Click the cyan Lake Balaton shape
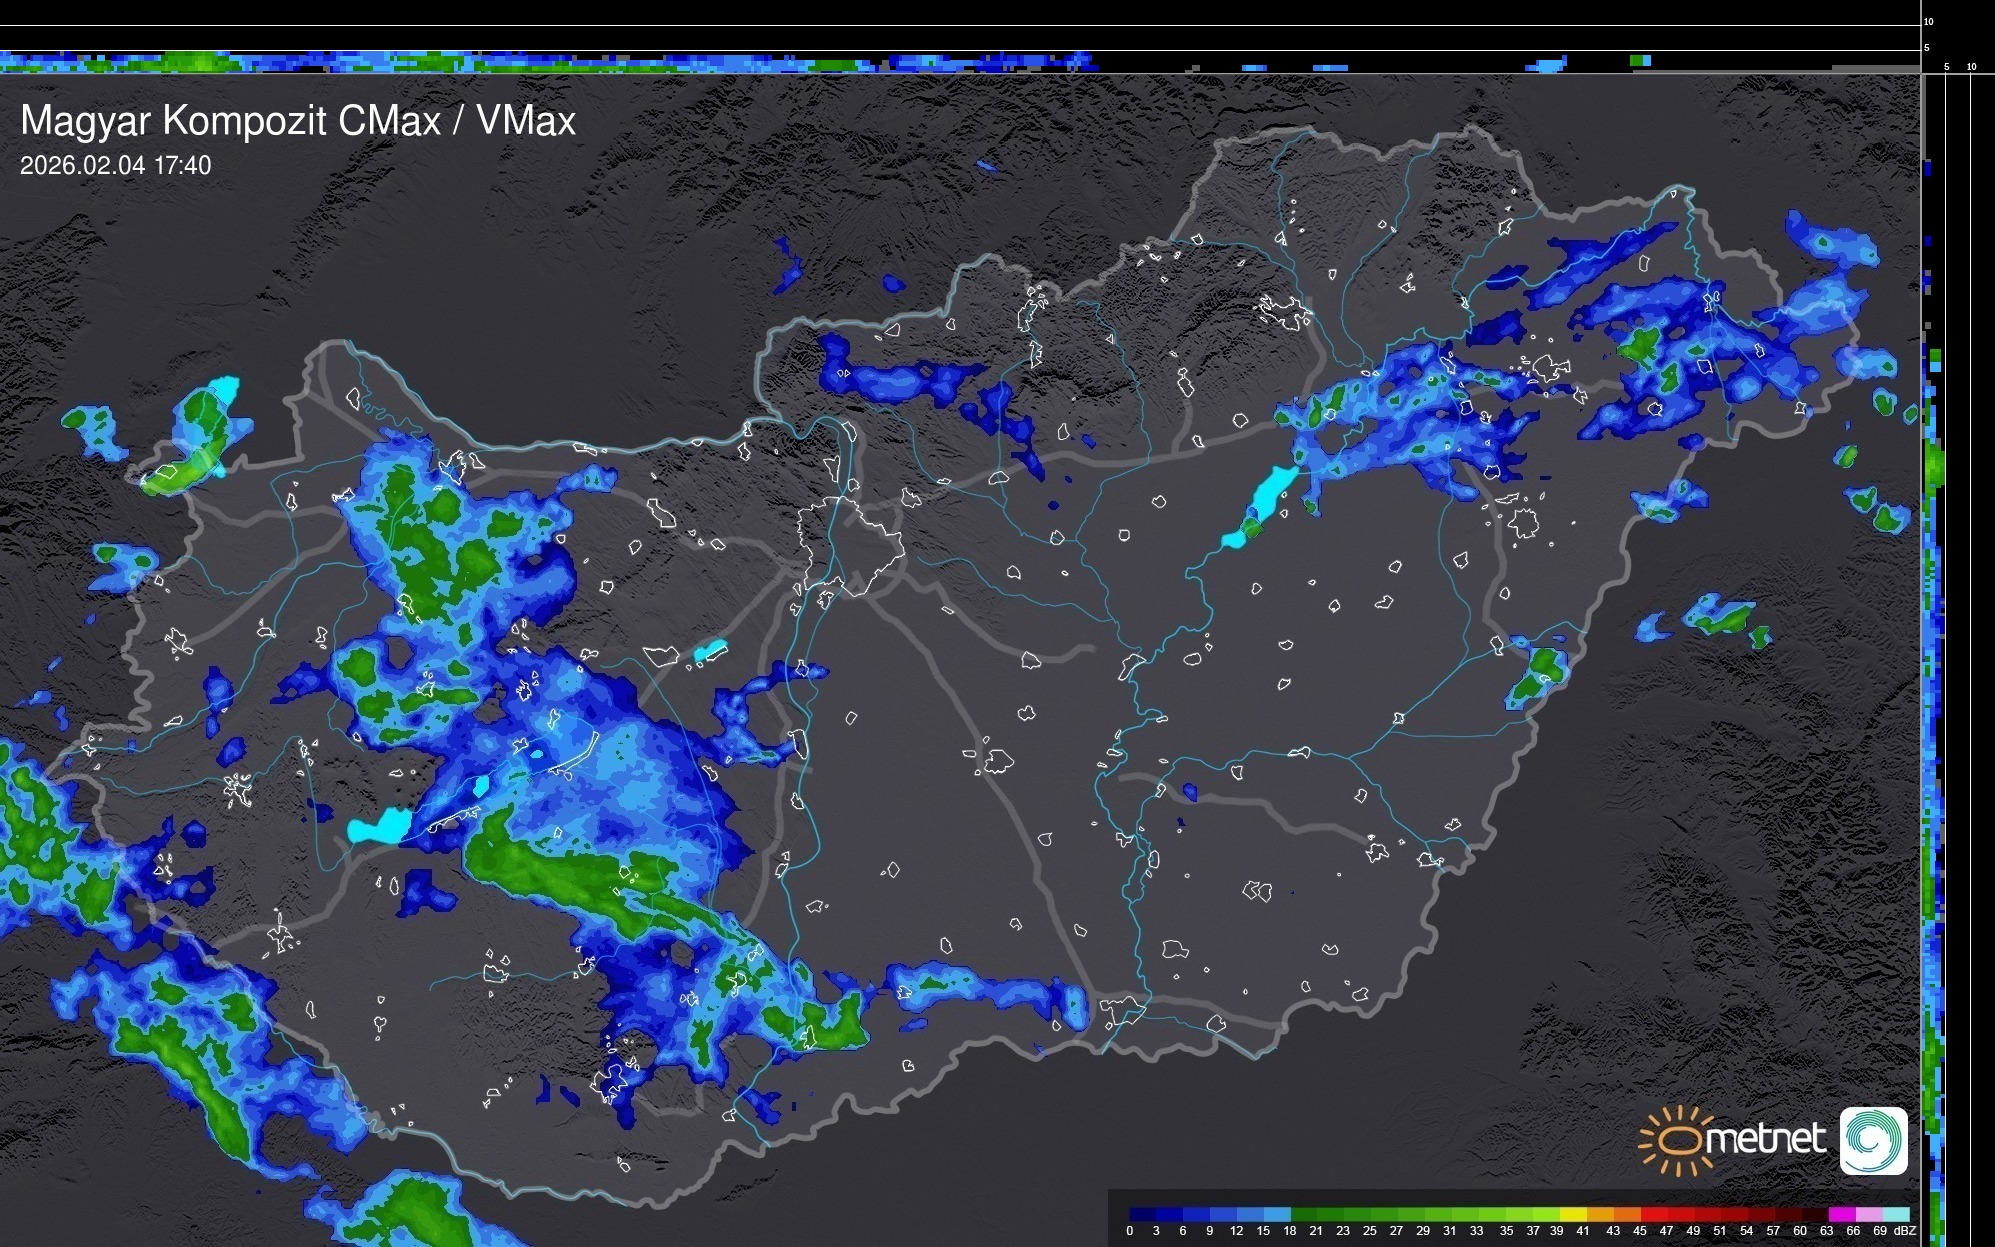Viewport: 1995px width, 1247px height. 380,826
